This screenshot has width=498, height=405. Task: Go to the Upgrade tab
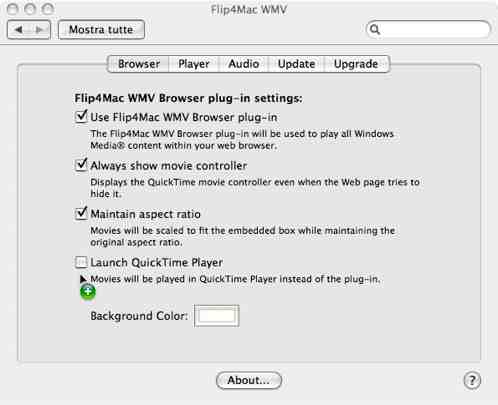(356, 64)
